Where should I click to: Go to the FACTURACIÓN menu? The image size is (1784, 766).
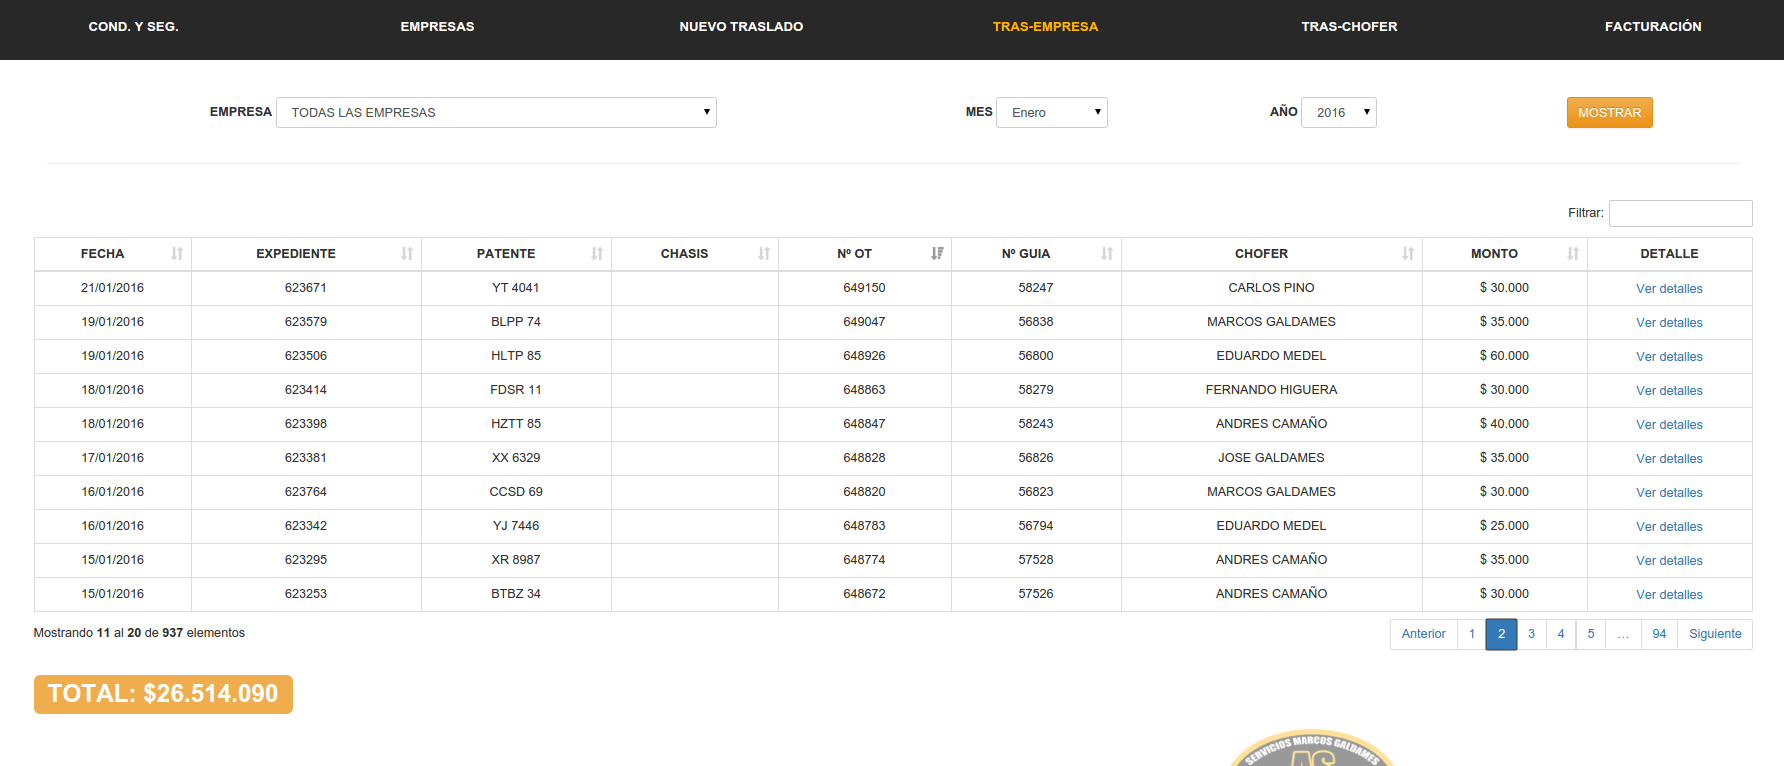tap(1652, 27)
